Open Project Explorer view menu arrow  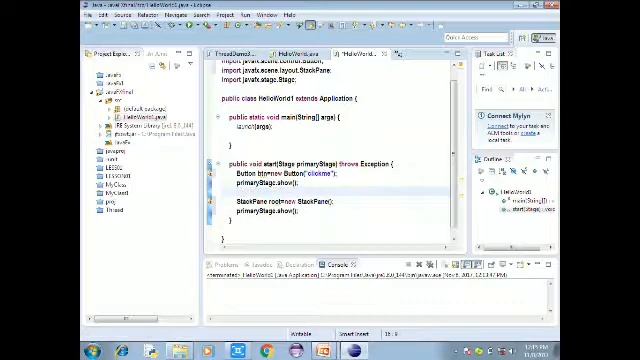tap(190, 64)
